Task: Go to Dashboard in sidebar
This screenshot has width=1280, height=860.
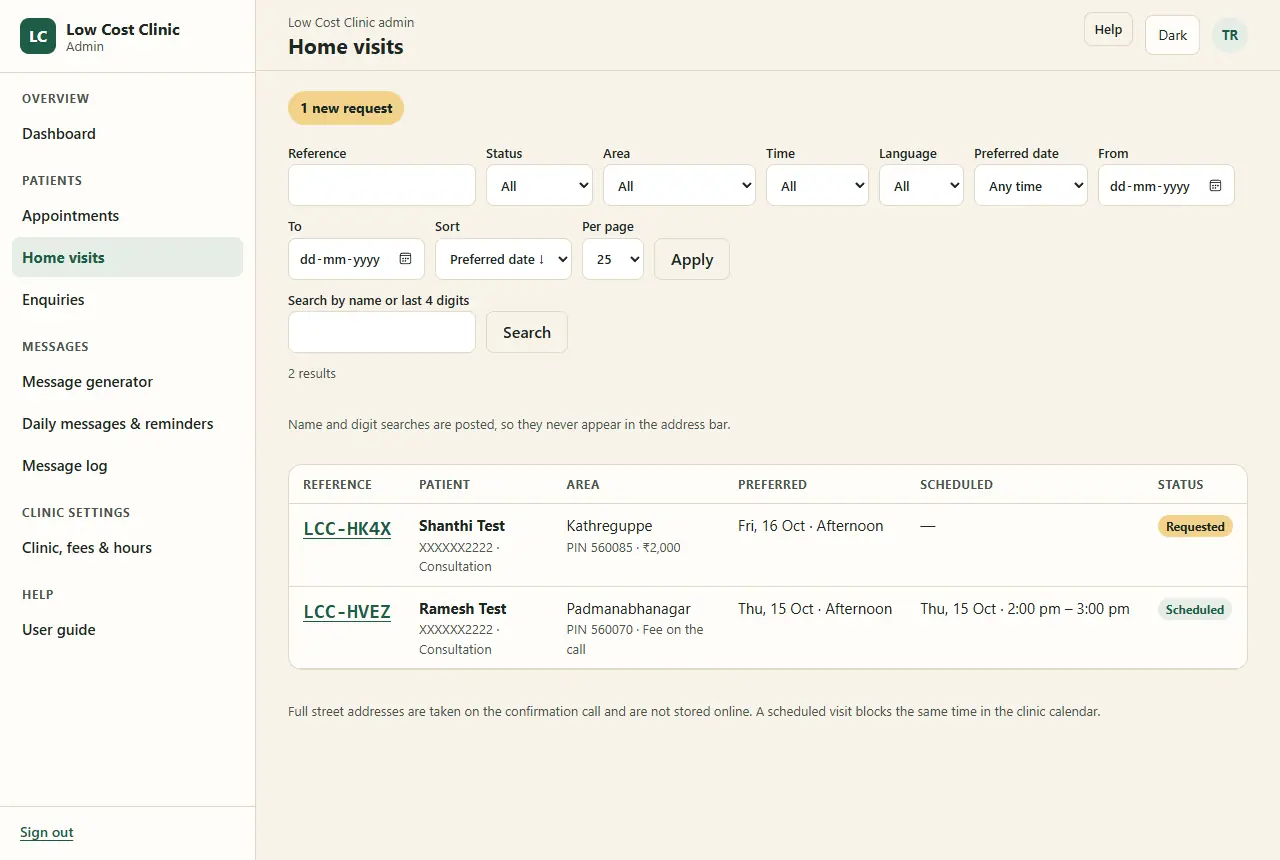Action: coord(127,134)
